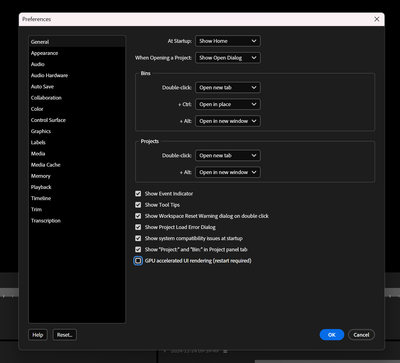Disable the Show Tool Tips checkbox
Screen dimensions: 400x363
138,205
